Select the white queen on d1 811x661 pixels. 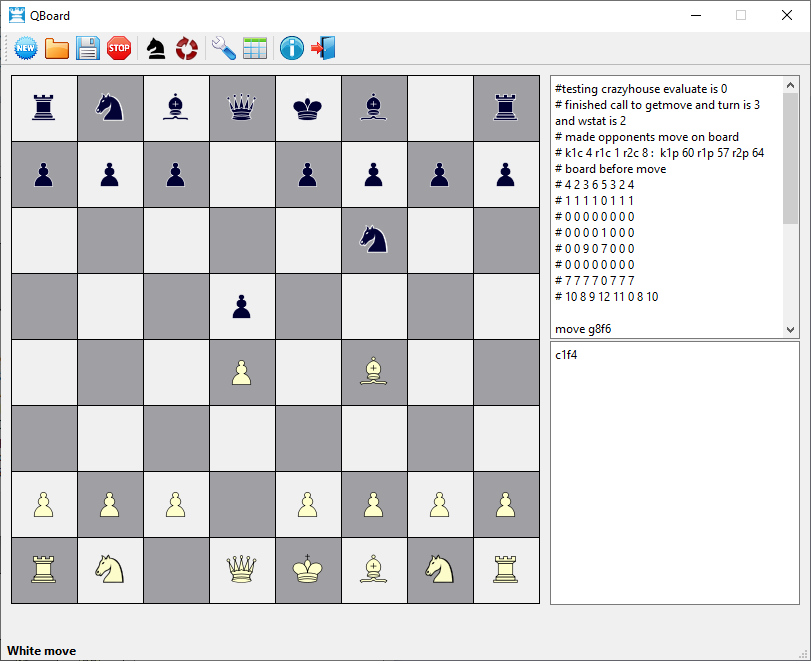pyautogui.click(x=242, y=569)
